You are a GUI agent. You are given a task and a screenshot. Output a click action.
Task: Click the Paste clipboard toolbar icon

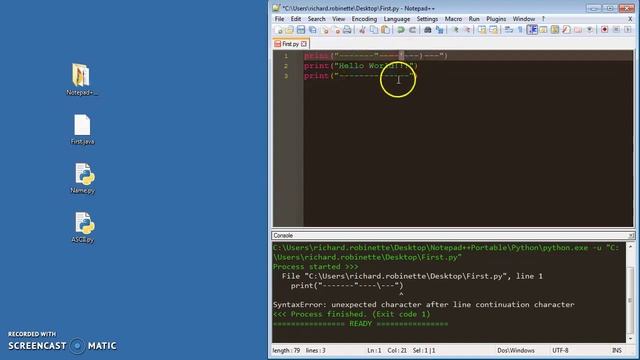385,30
